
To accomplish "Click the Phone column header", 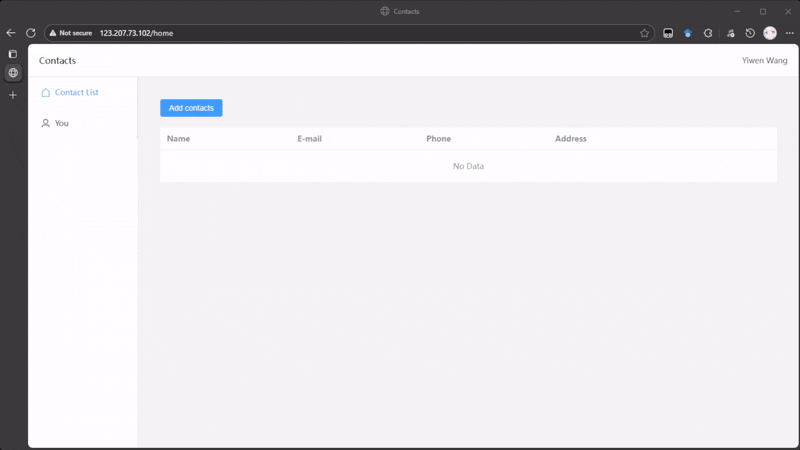I will coord(439,139).
